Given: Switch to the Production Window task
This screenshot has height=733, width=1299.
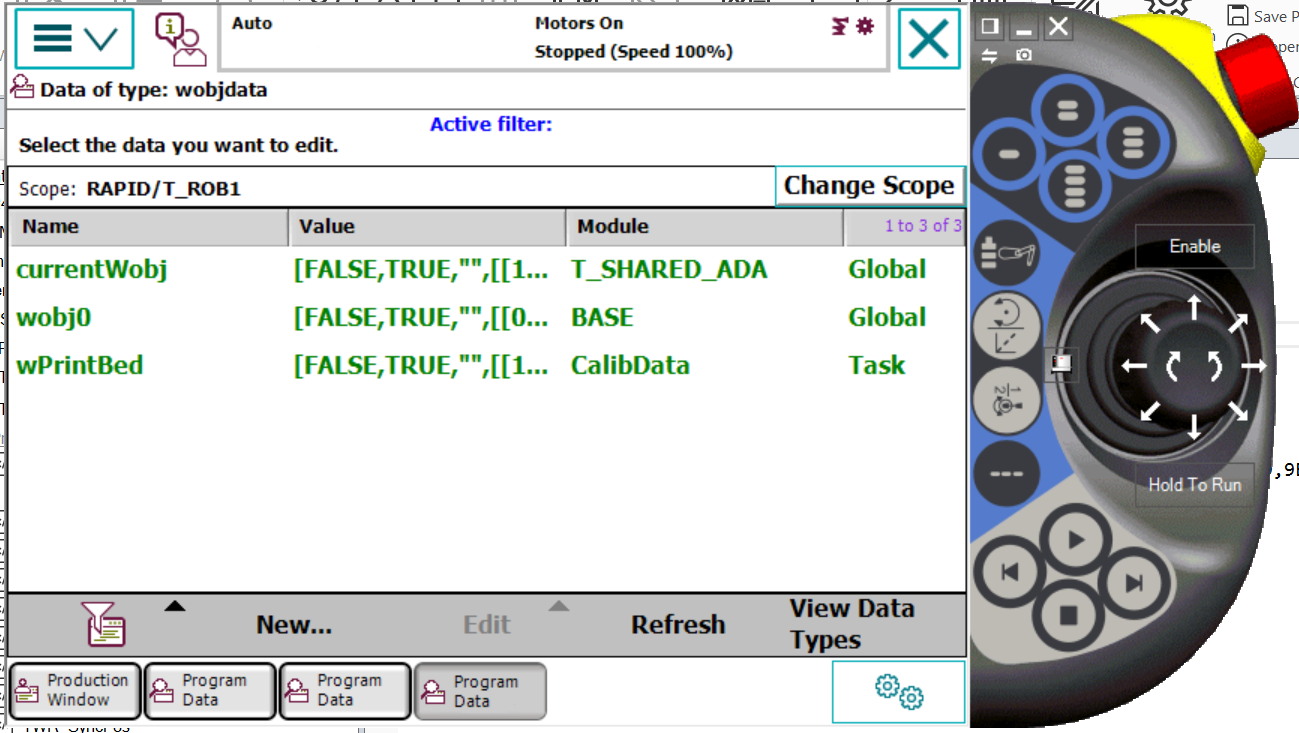Looking at the screenshot, I should click(x=76, y=690).
